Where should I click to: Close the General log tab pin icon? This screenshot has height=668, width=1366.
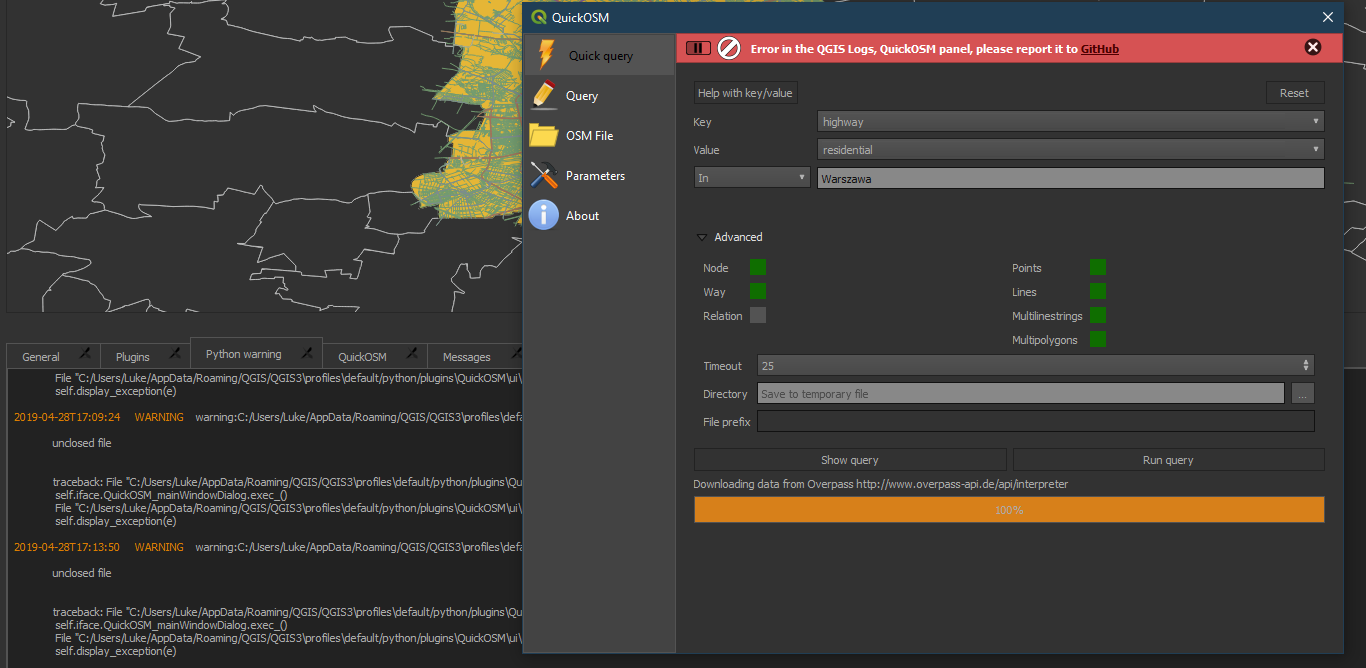click(x=85, y=354)
